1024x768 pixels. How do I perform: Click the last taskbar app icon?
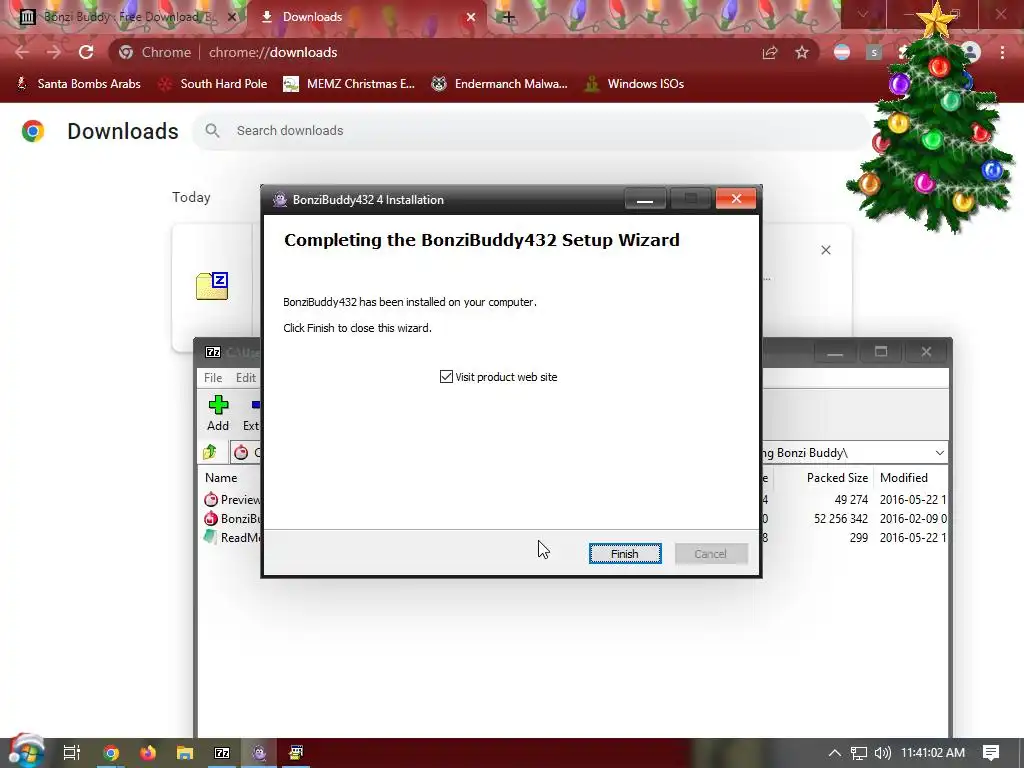point(296,753)
